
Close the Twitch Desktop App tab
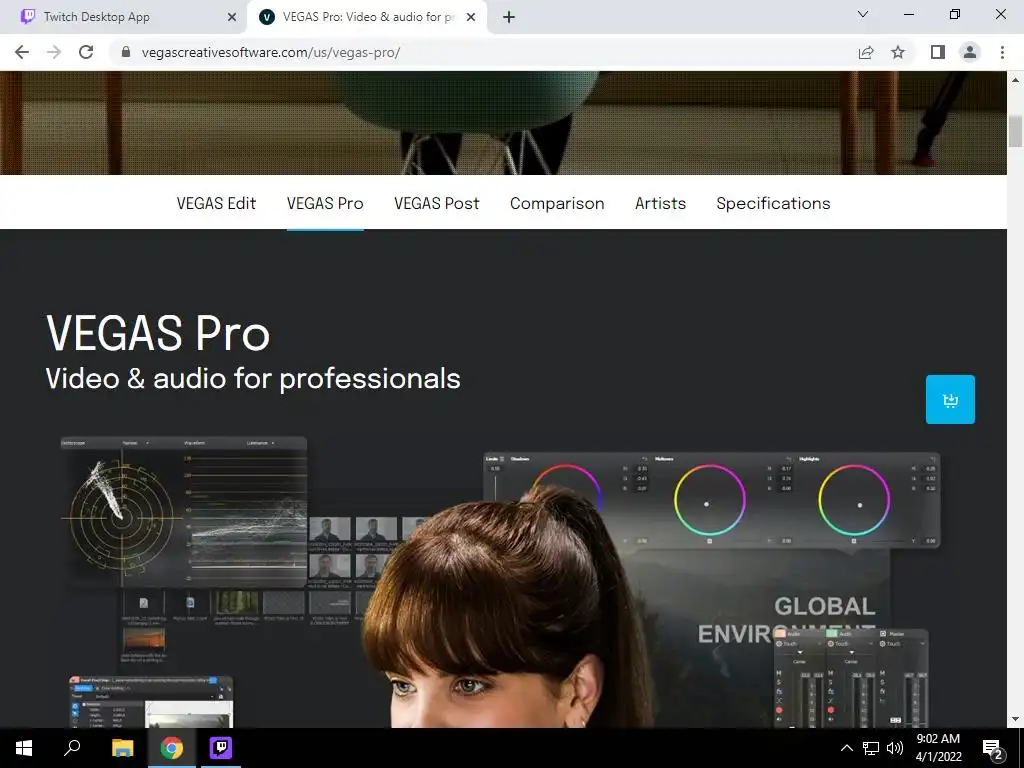coord(232,18)
